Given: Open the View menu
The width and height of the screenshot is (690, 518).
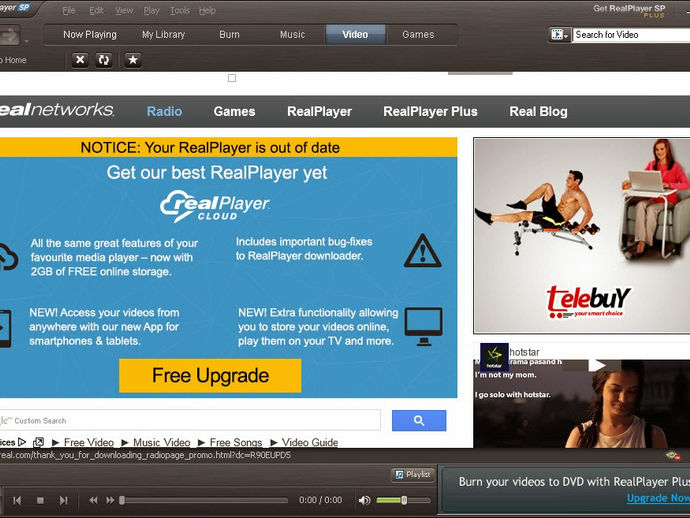Looking at the screenshot, I should point(124,11).
